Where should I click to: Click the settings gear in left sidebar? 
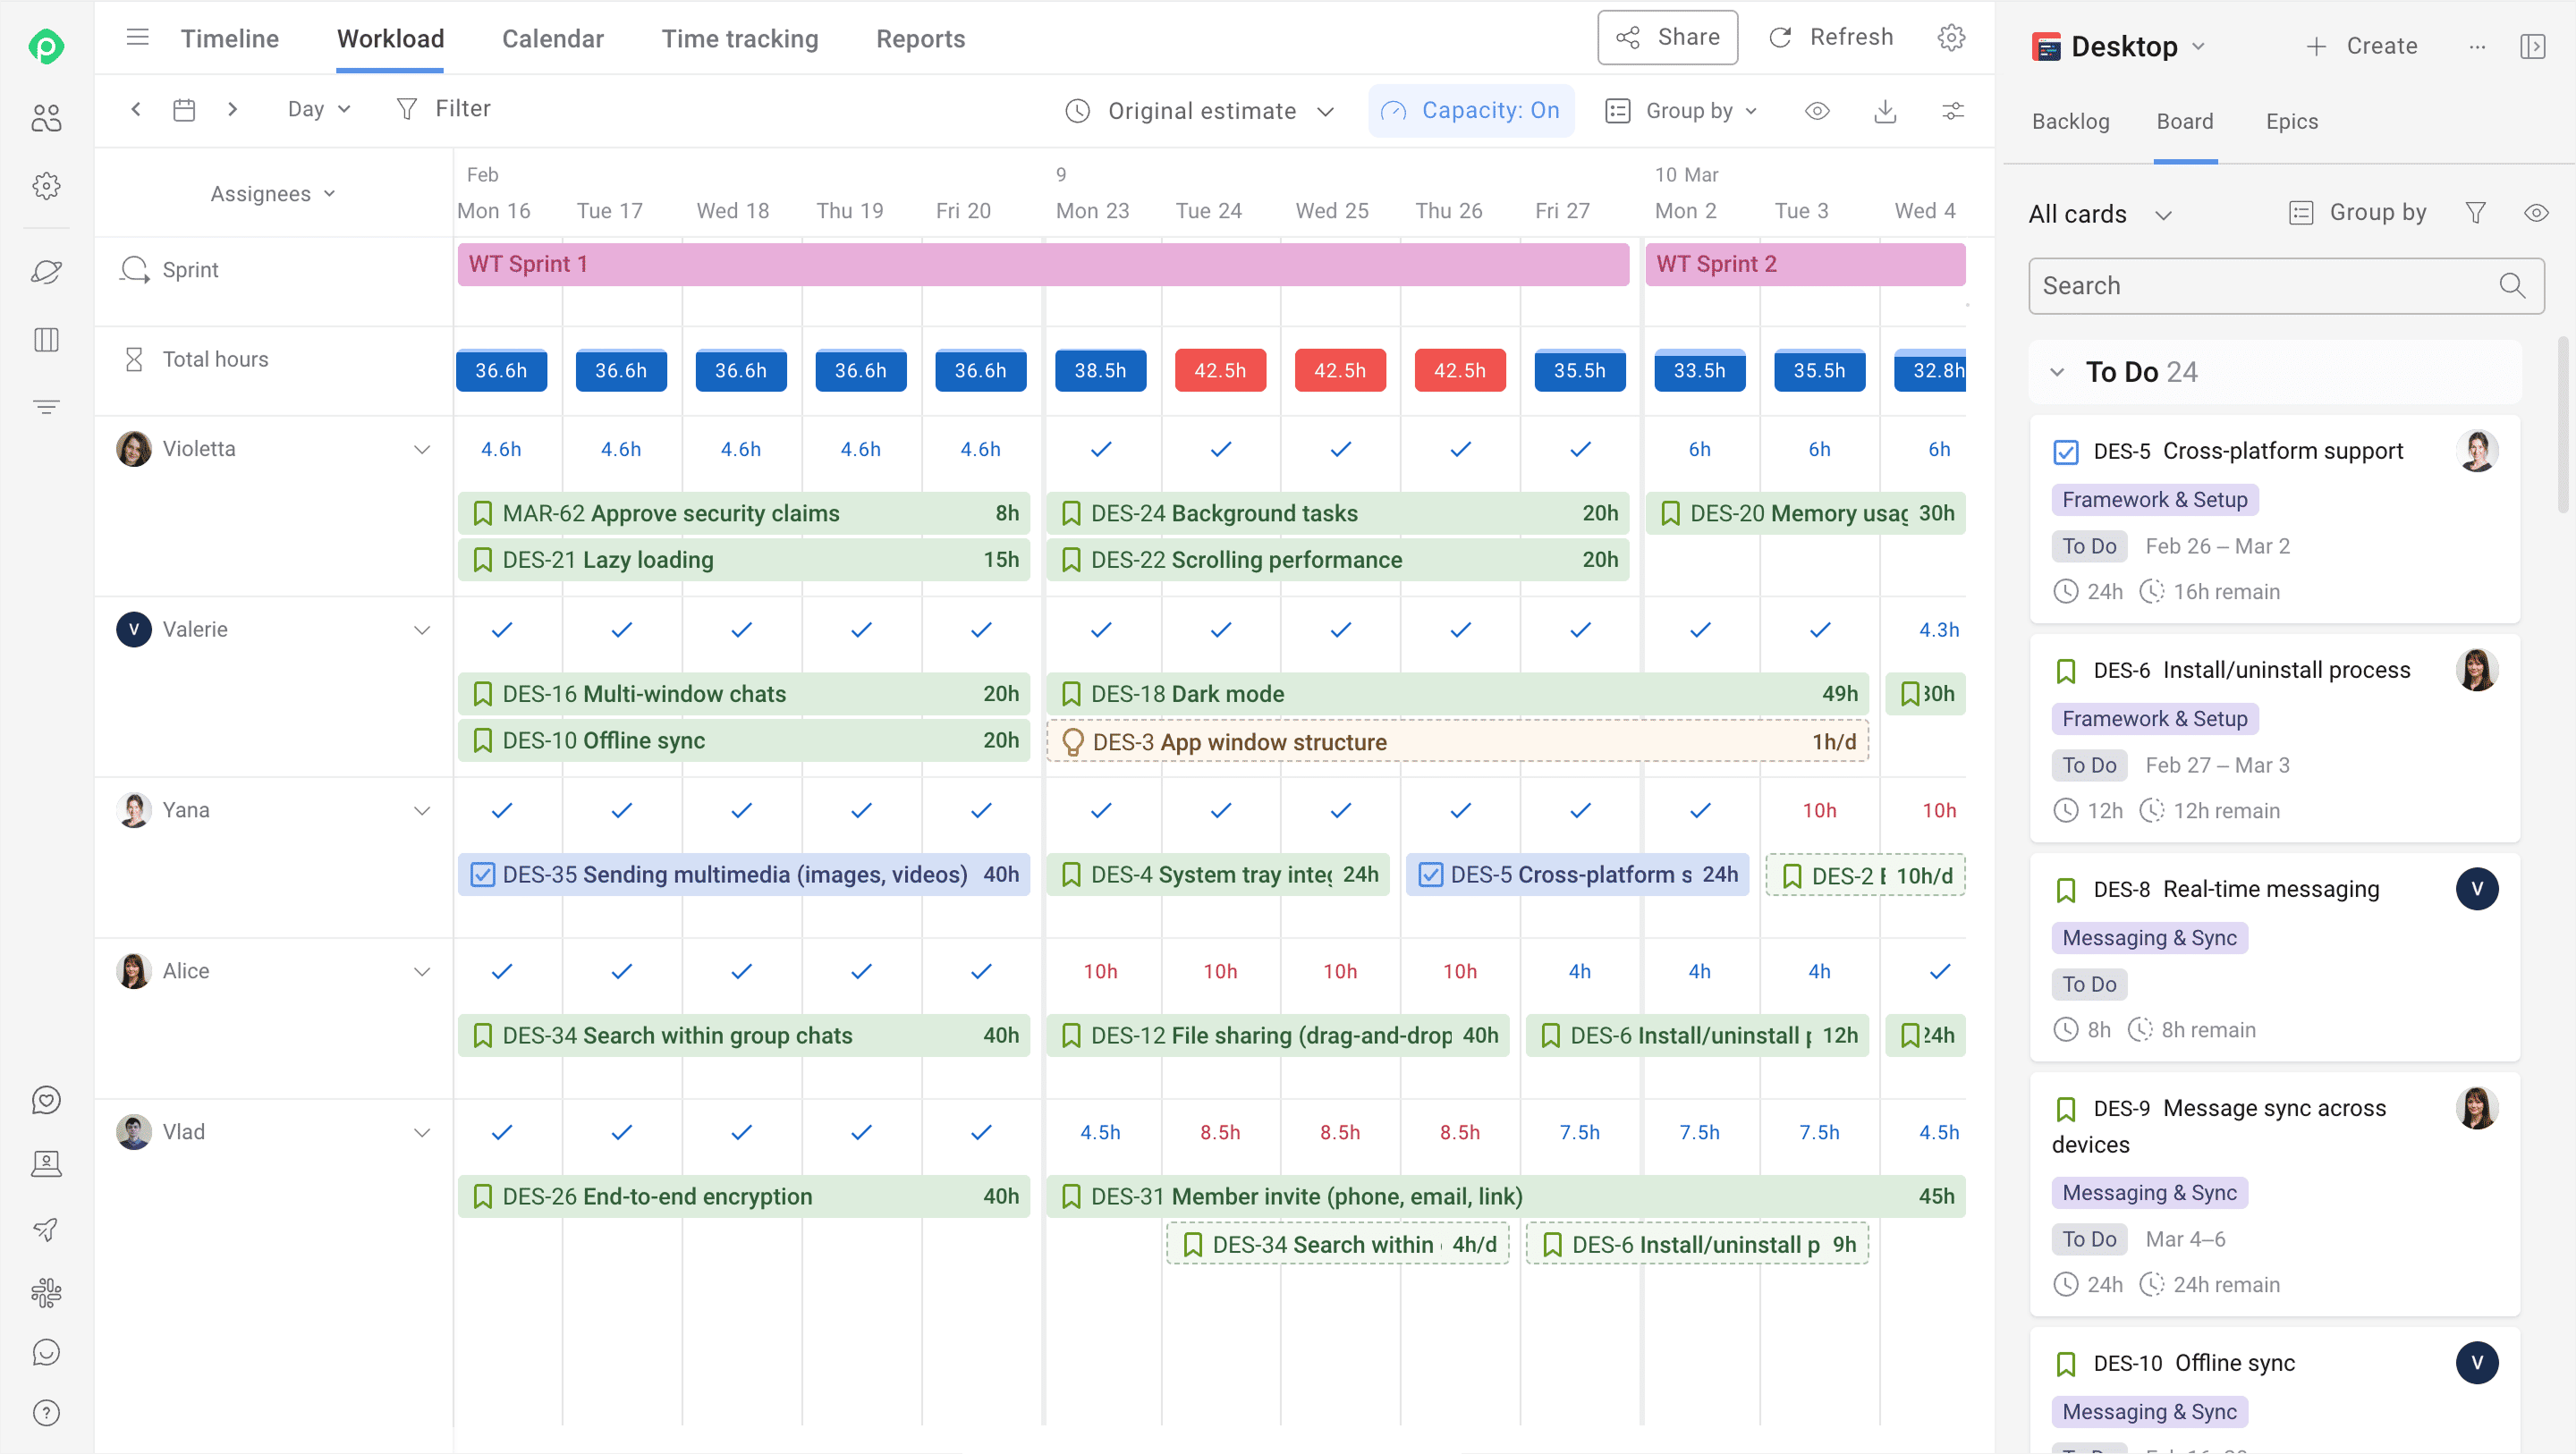click(46, 186)
